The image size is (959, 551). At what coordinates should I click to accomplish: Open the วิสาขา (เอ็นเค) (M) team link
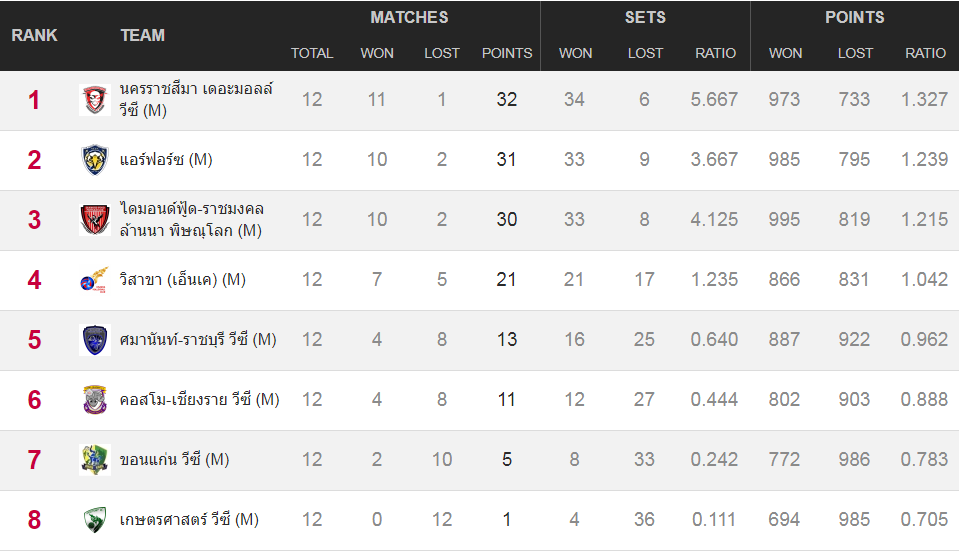tap(182, 279)
